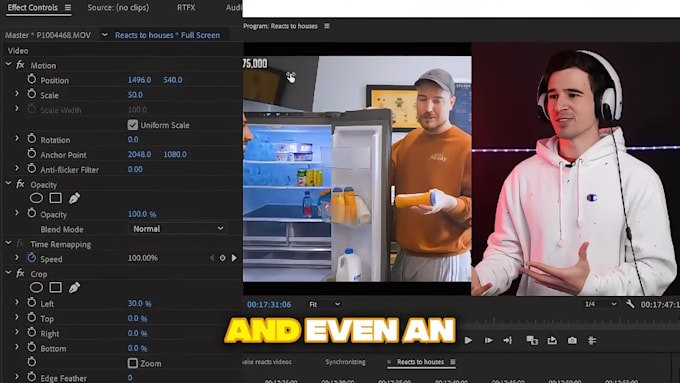Viewport: 680px width, 383px height.
Task: Expand the crop Right property
Action: pyautogui.click(x=17, y=332)
